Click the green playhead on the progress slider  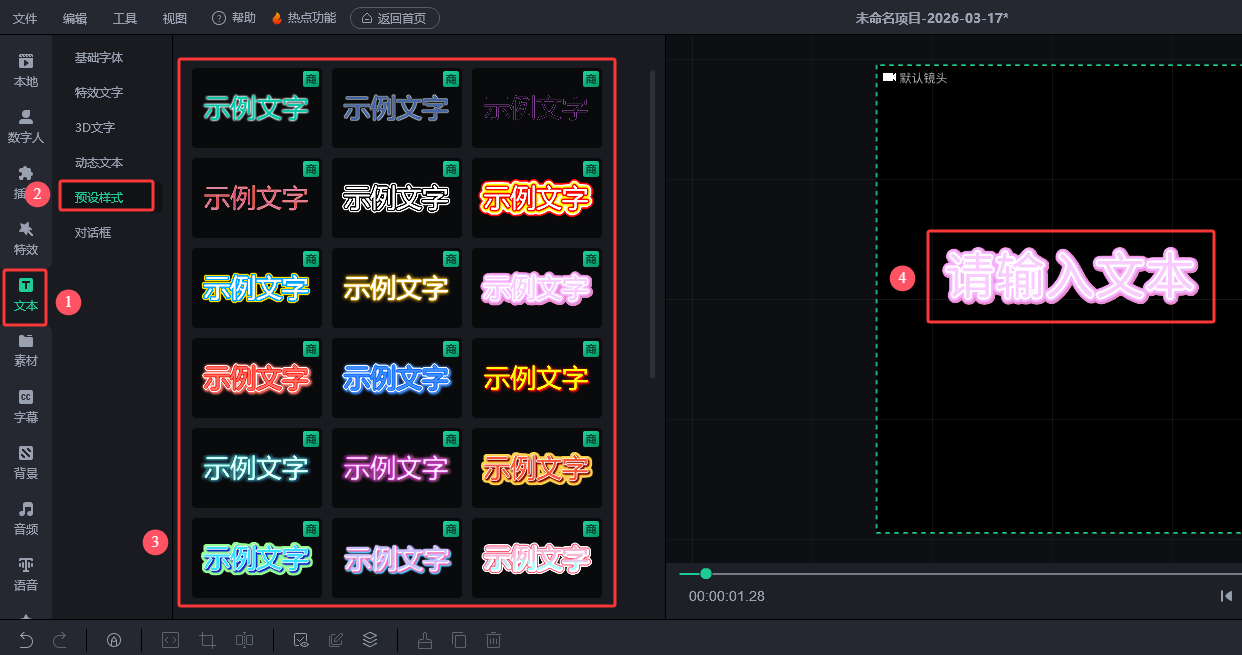(706, 573)
